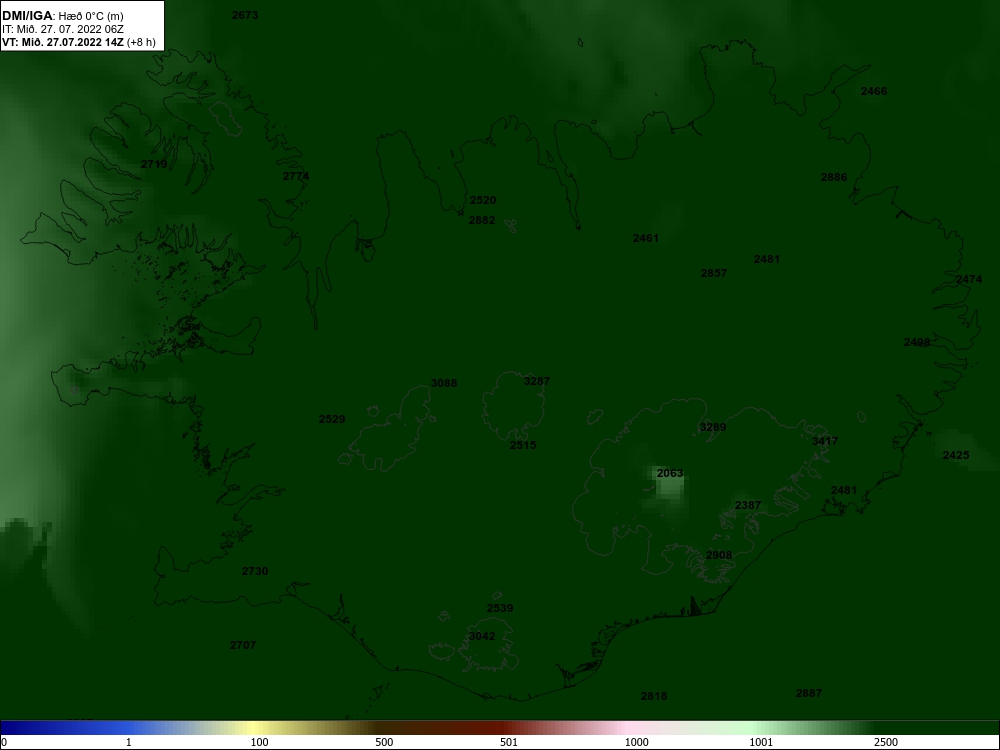
Task: Click the yellow band of the color scale
Action: coord(255,728)
